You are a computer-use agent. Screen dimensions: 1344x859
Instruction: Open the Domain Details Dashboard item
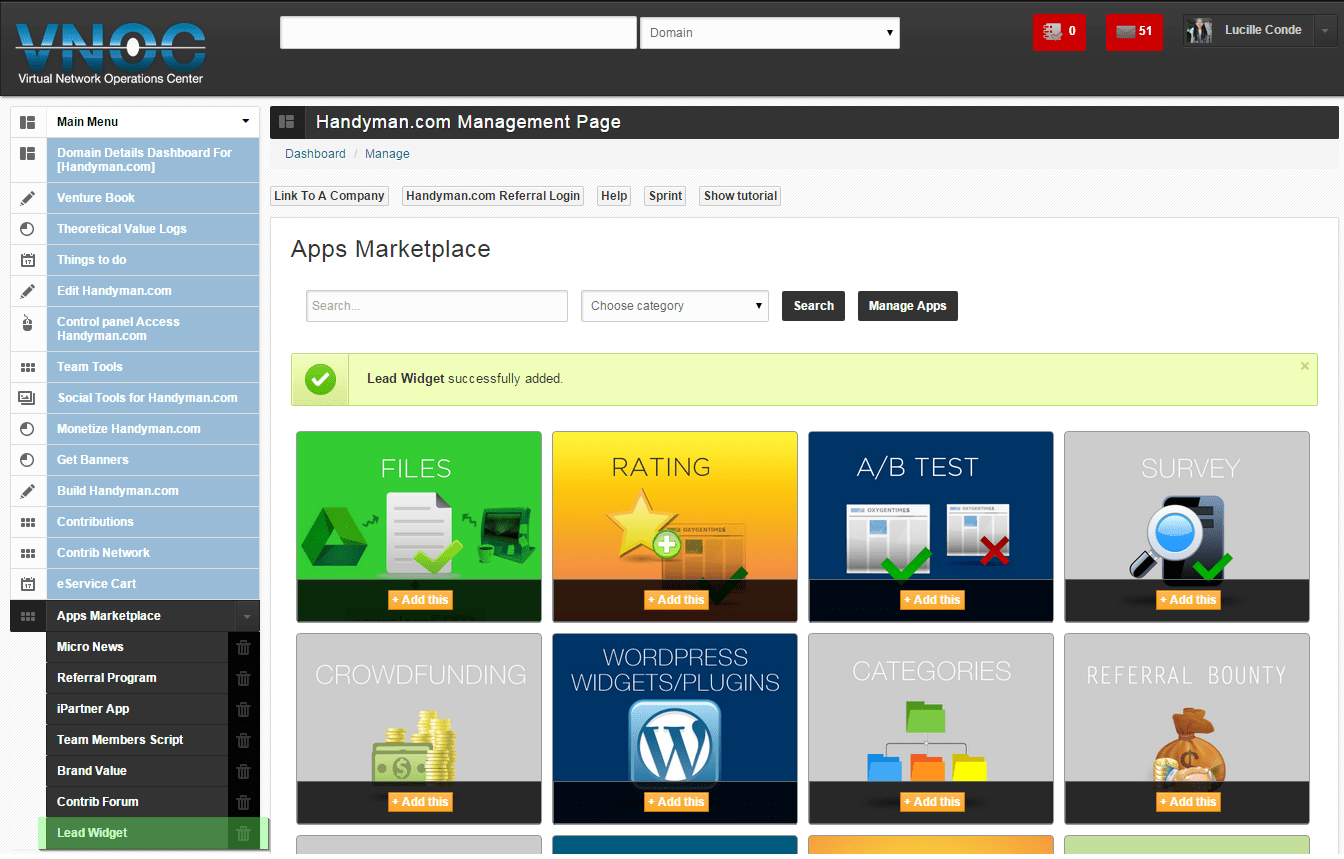[153, 160]
